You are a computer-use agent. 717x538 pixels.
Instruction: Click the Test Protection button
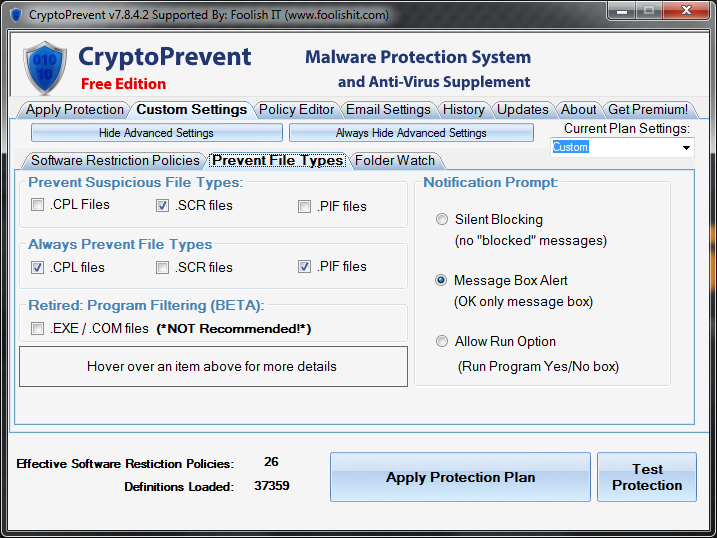click(647, 477)
